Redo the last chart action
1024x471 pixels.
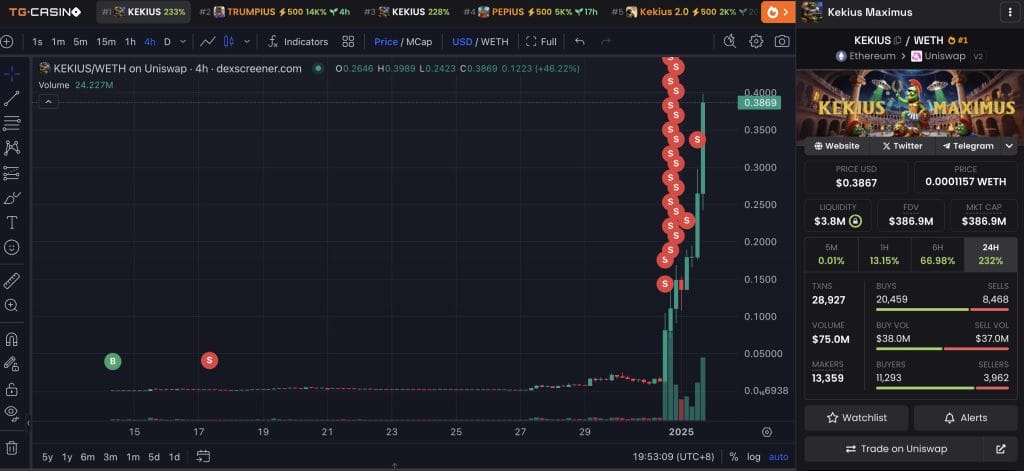605,42
